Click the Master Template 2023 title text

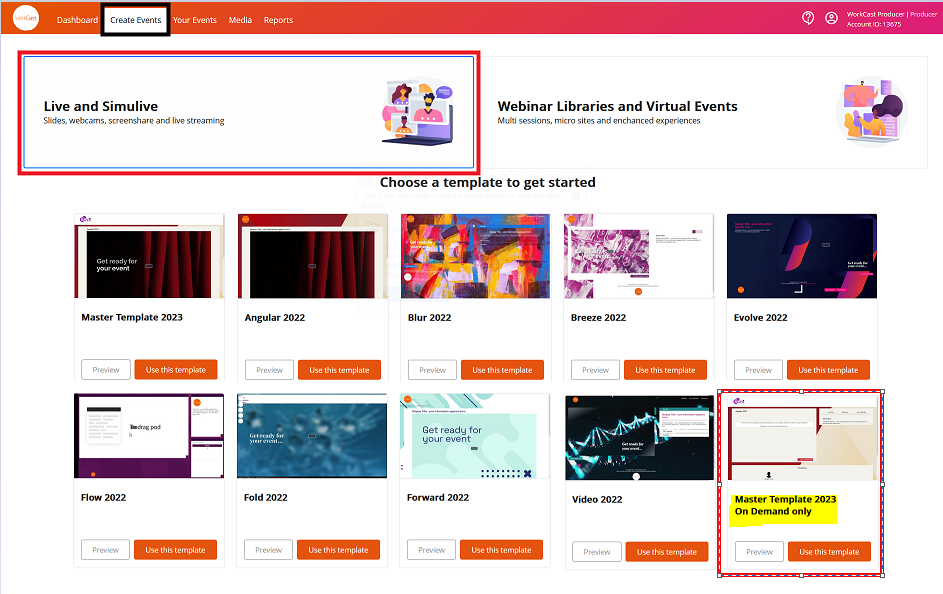click(132, 317)
